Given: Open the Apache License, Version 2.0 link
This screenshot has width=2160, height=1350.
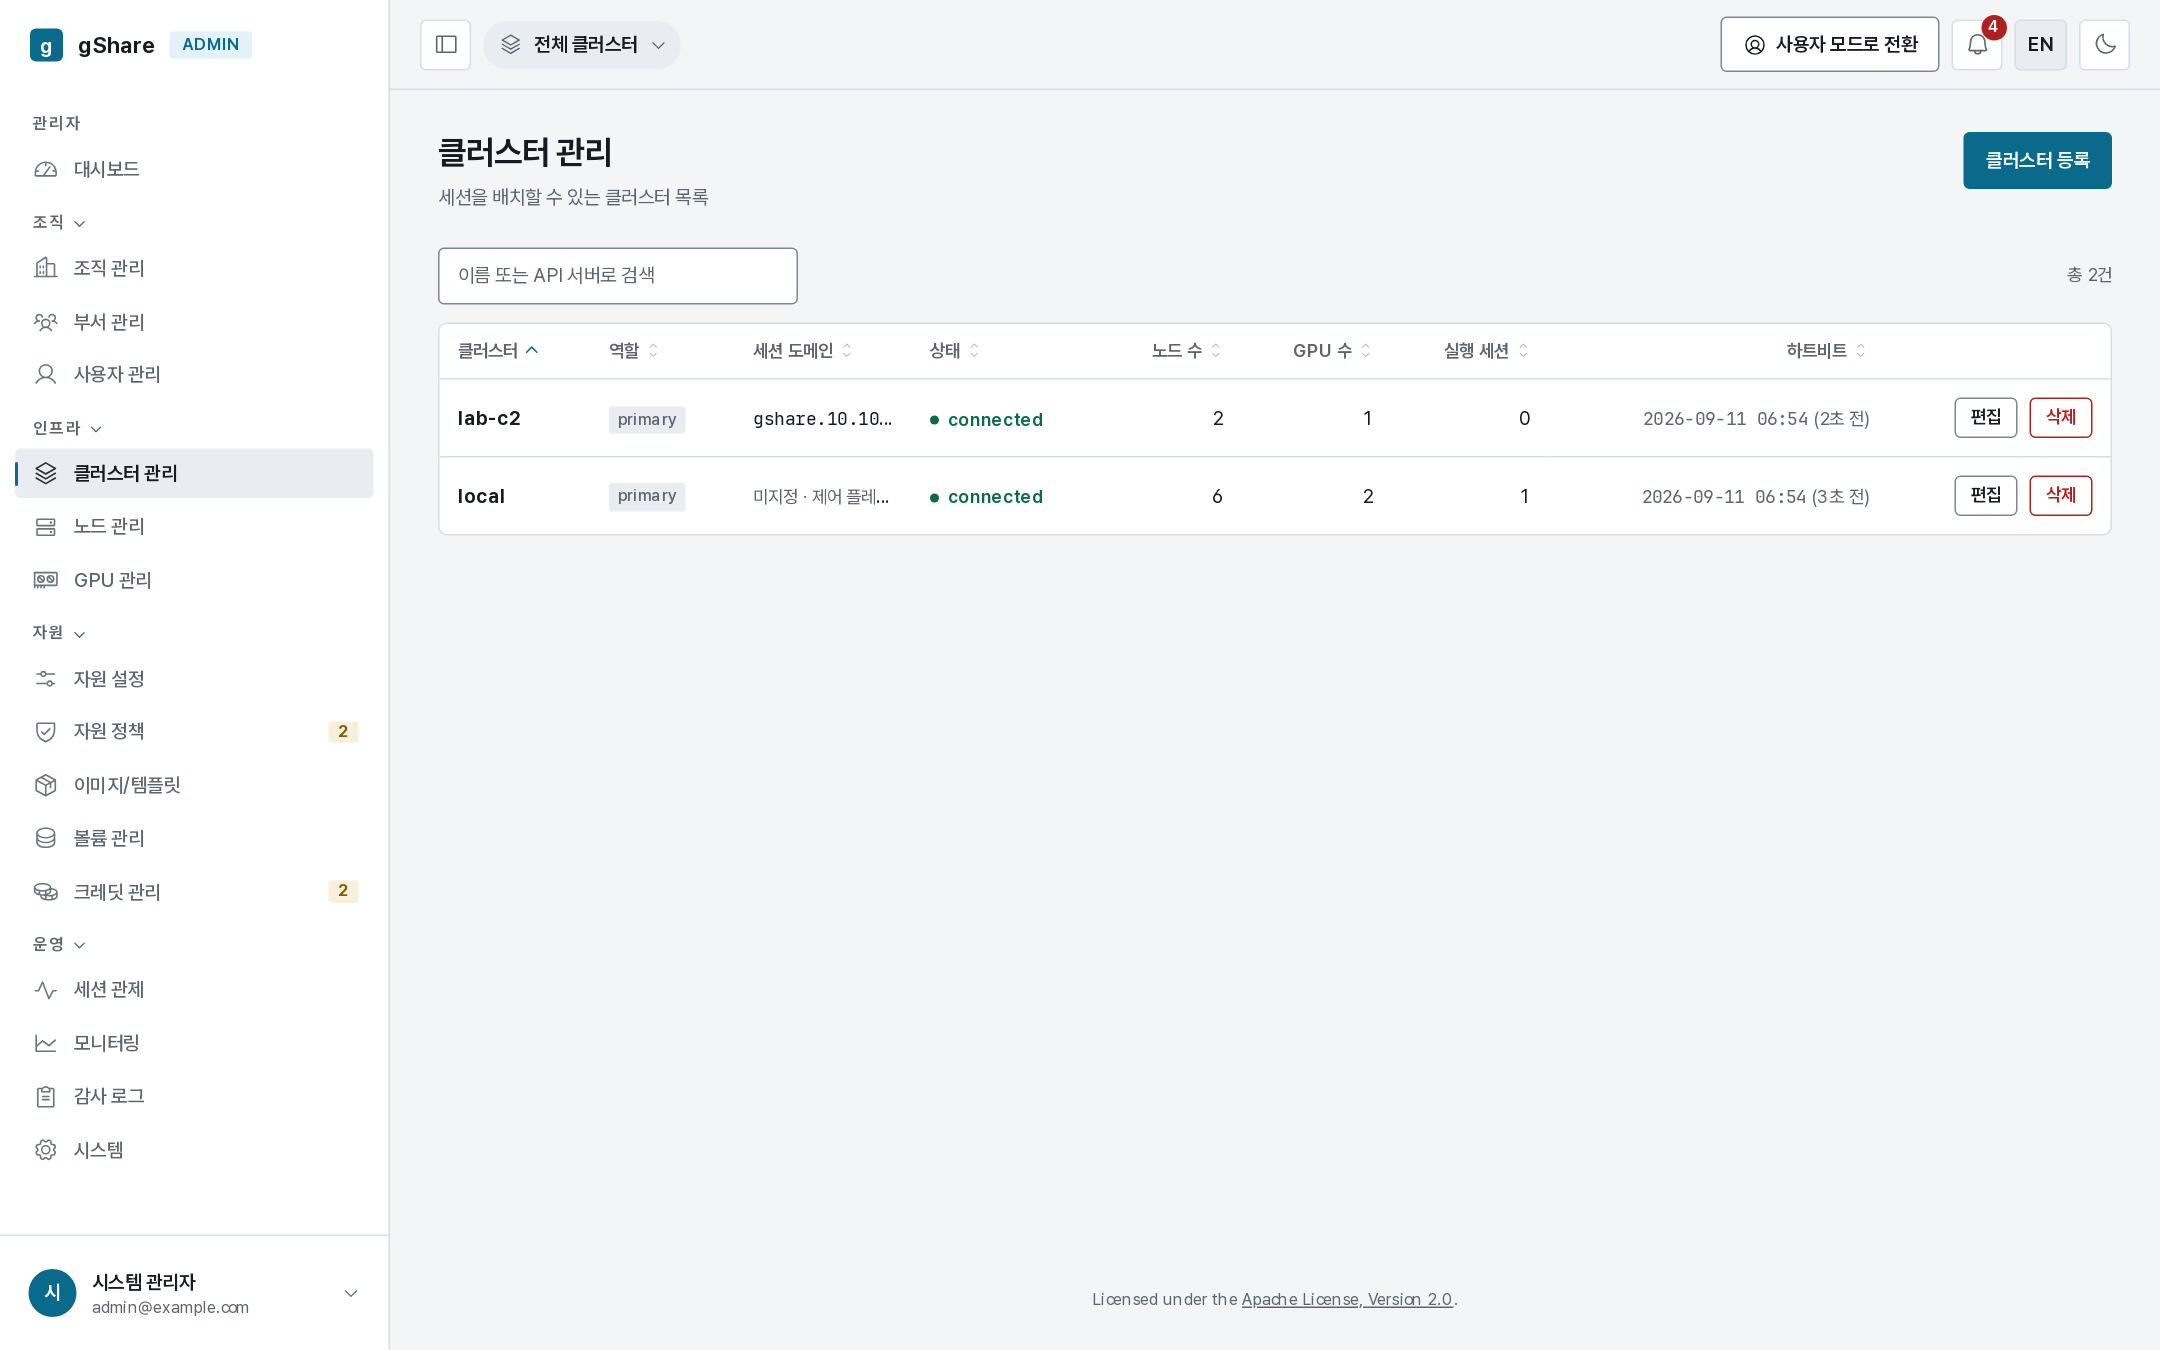Looking at the screenshot, I should point(1347,1300).
